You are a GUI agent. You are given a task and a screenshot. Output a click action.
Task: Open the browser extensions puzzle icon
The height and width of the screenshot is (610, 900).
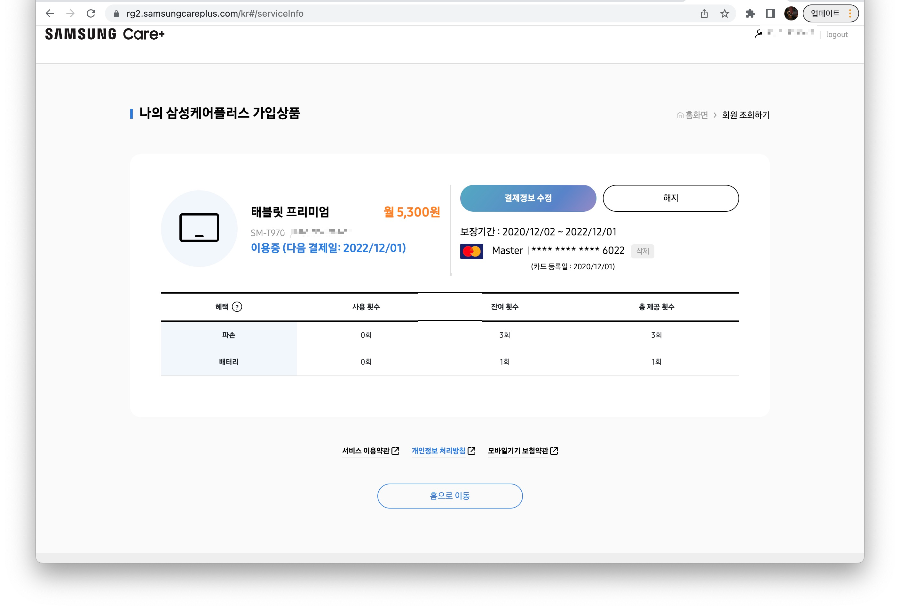[749, 13]
